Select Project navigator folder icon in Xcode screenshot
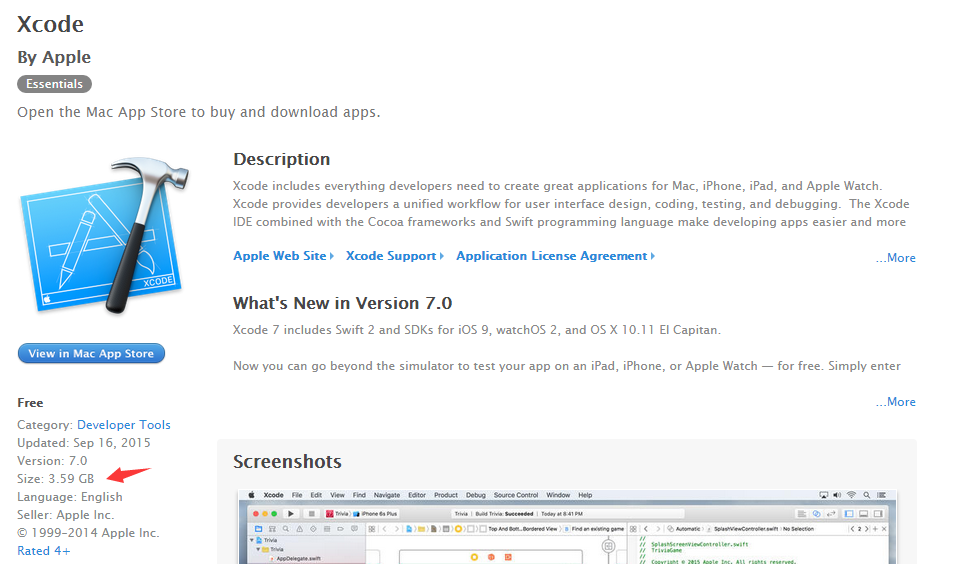Screen dimensions: 956x564 point(258,529)
